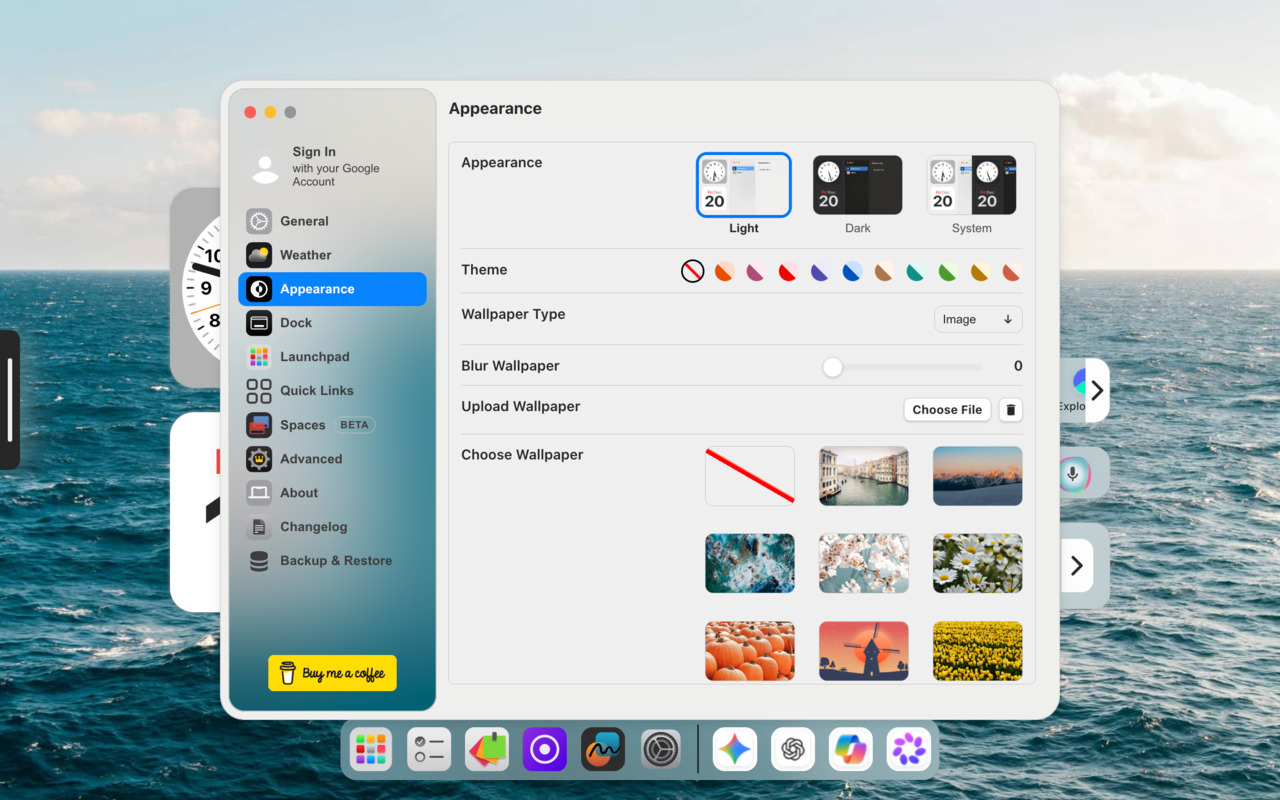Screen dimensions: 1280x800
Task: Open the checklist app in the dock
Action: 429,749
